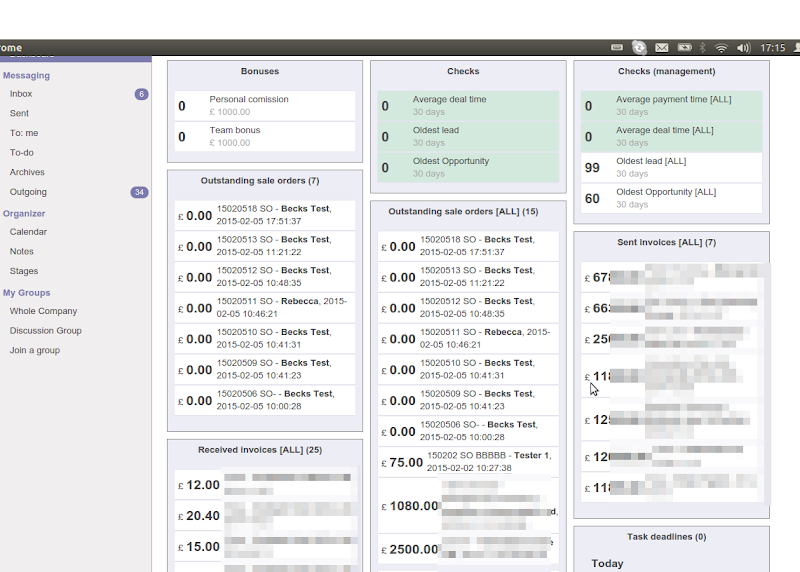The image size is (800, 572).
Task: Click the Checks (management) panel title
Action: [x=666, y=71]
